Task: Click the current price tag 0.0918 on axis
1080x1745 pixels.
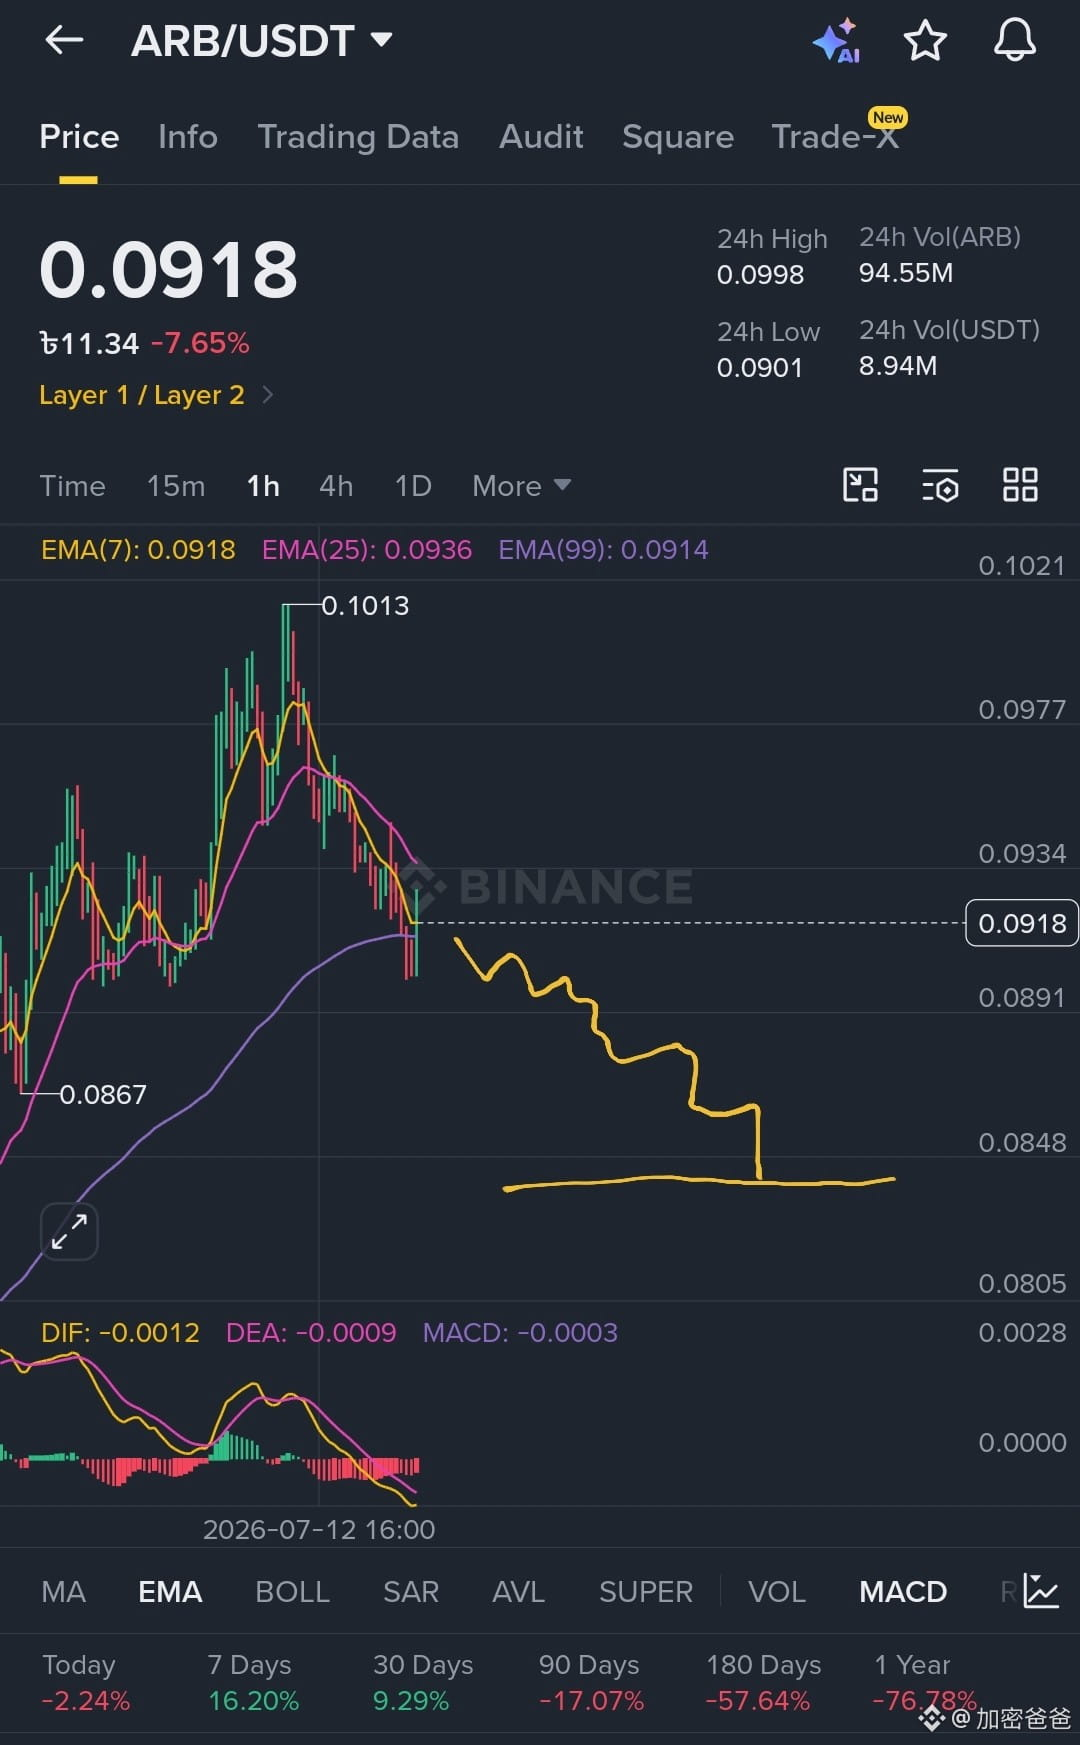Action: point(1022,923)
